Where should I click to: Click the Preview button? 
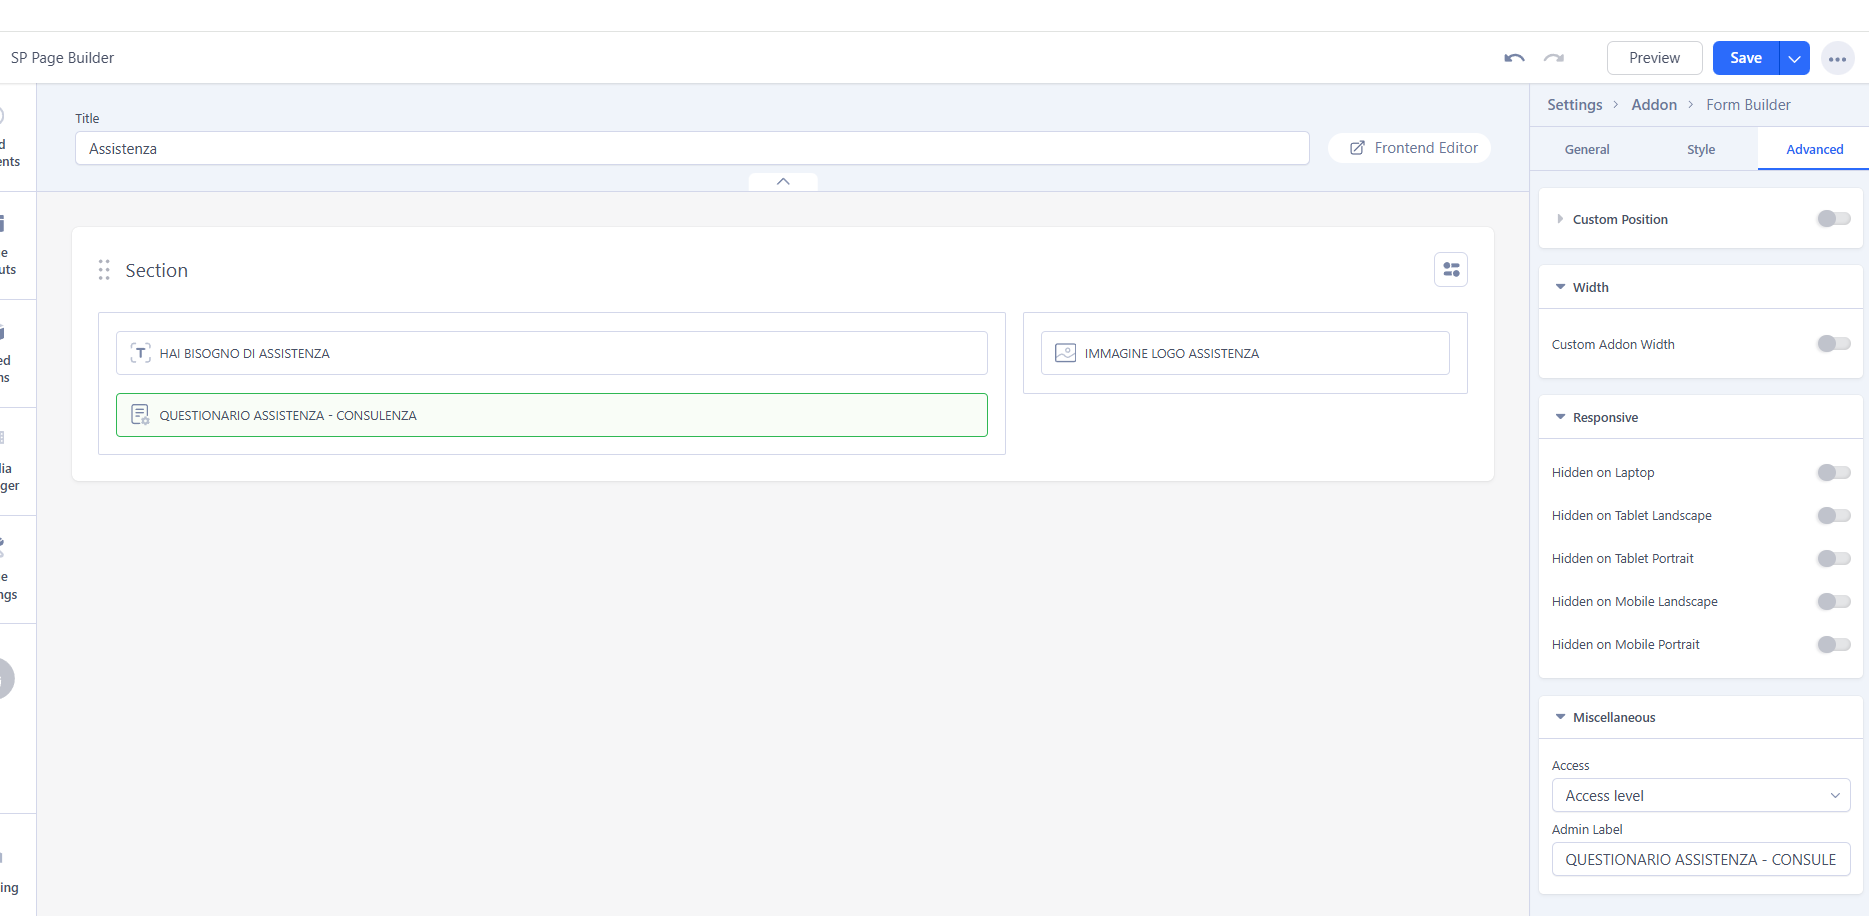1654,58
